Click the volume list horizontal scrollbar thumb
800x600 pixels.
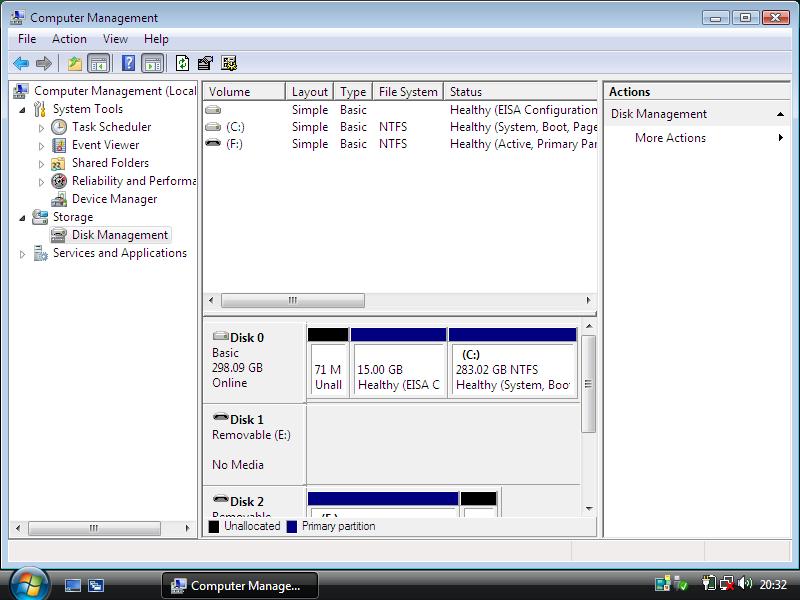tap(293, 301)
